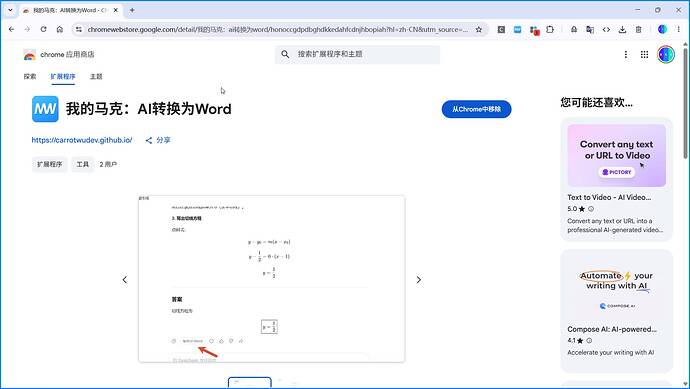
Task: Open a new browser tab
Action: (x=132, y=10)
